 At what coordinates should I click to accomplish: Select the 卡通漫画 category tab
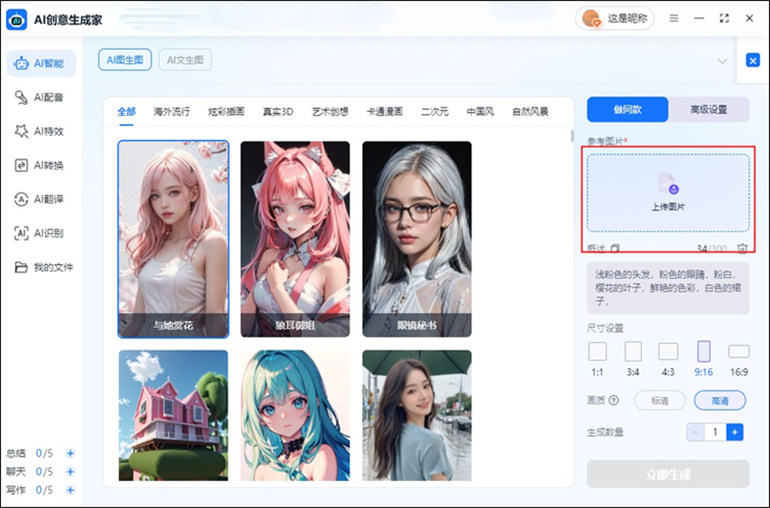click(x=385, y=112)
